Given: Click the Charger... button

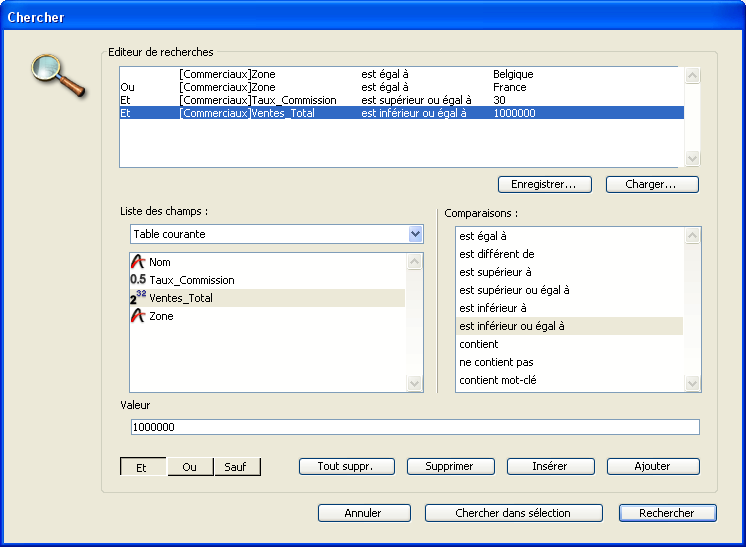Looking at the screenshot, I should pyautogui.click(x=651, y=185).
